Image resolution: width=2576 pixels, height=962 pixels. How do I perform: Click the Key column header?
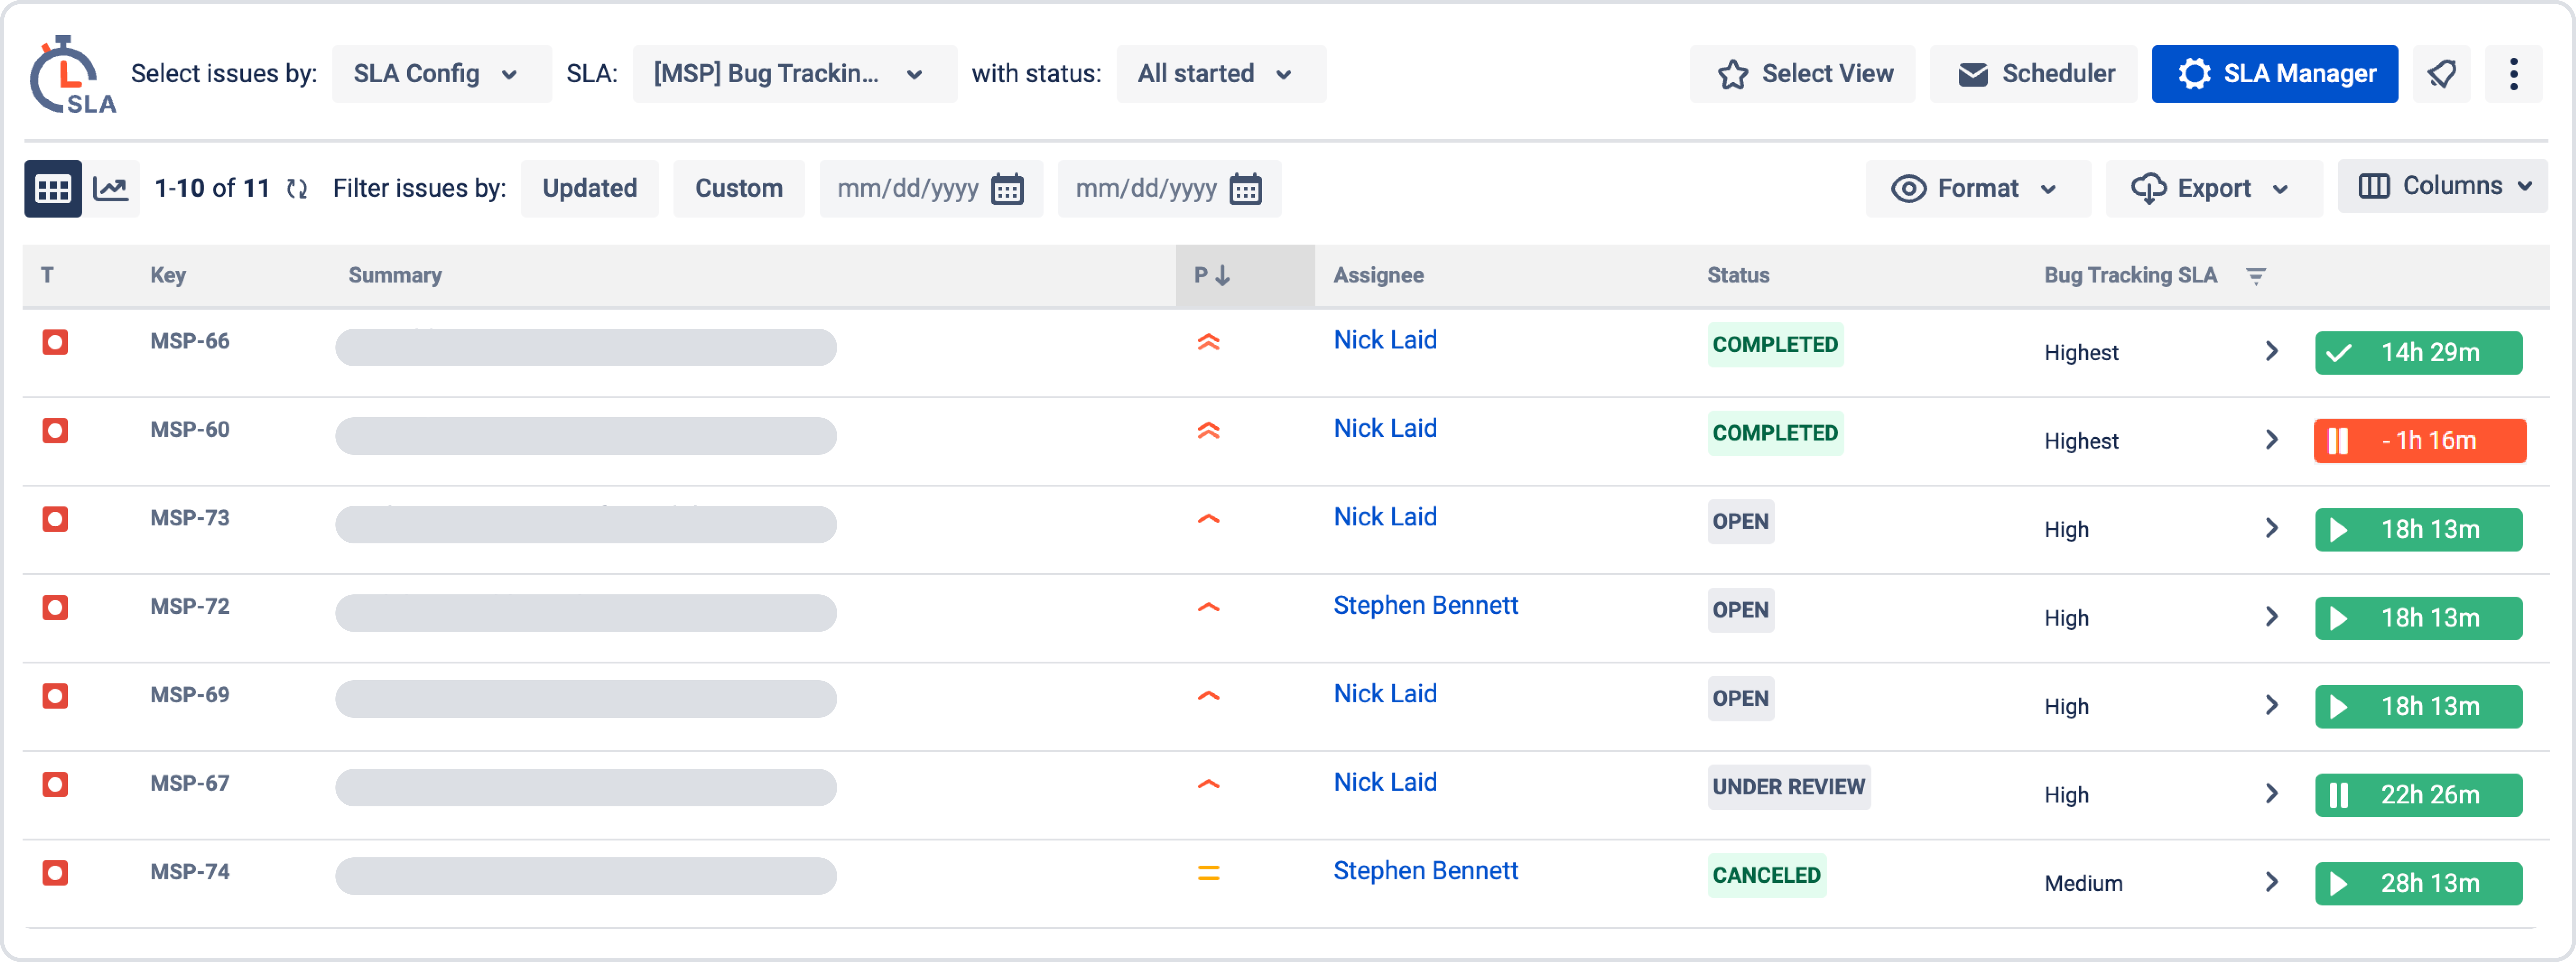tap(168, 276)
